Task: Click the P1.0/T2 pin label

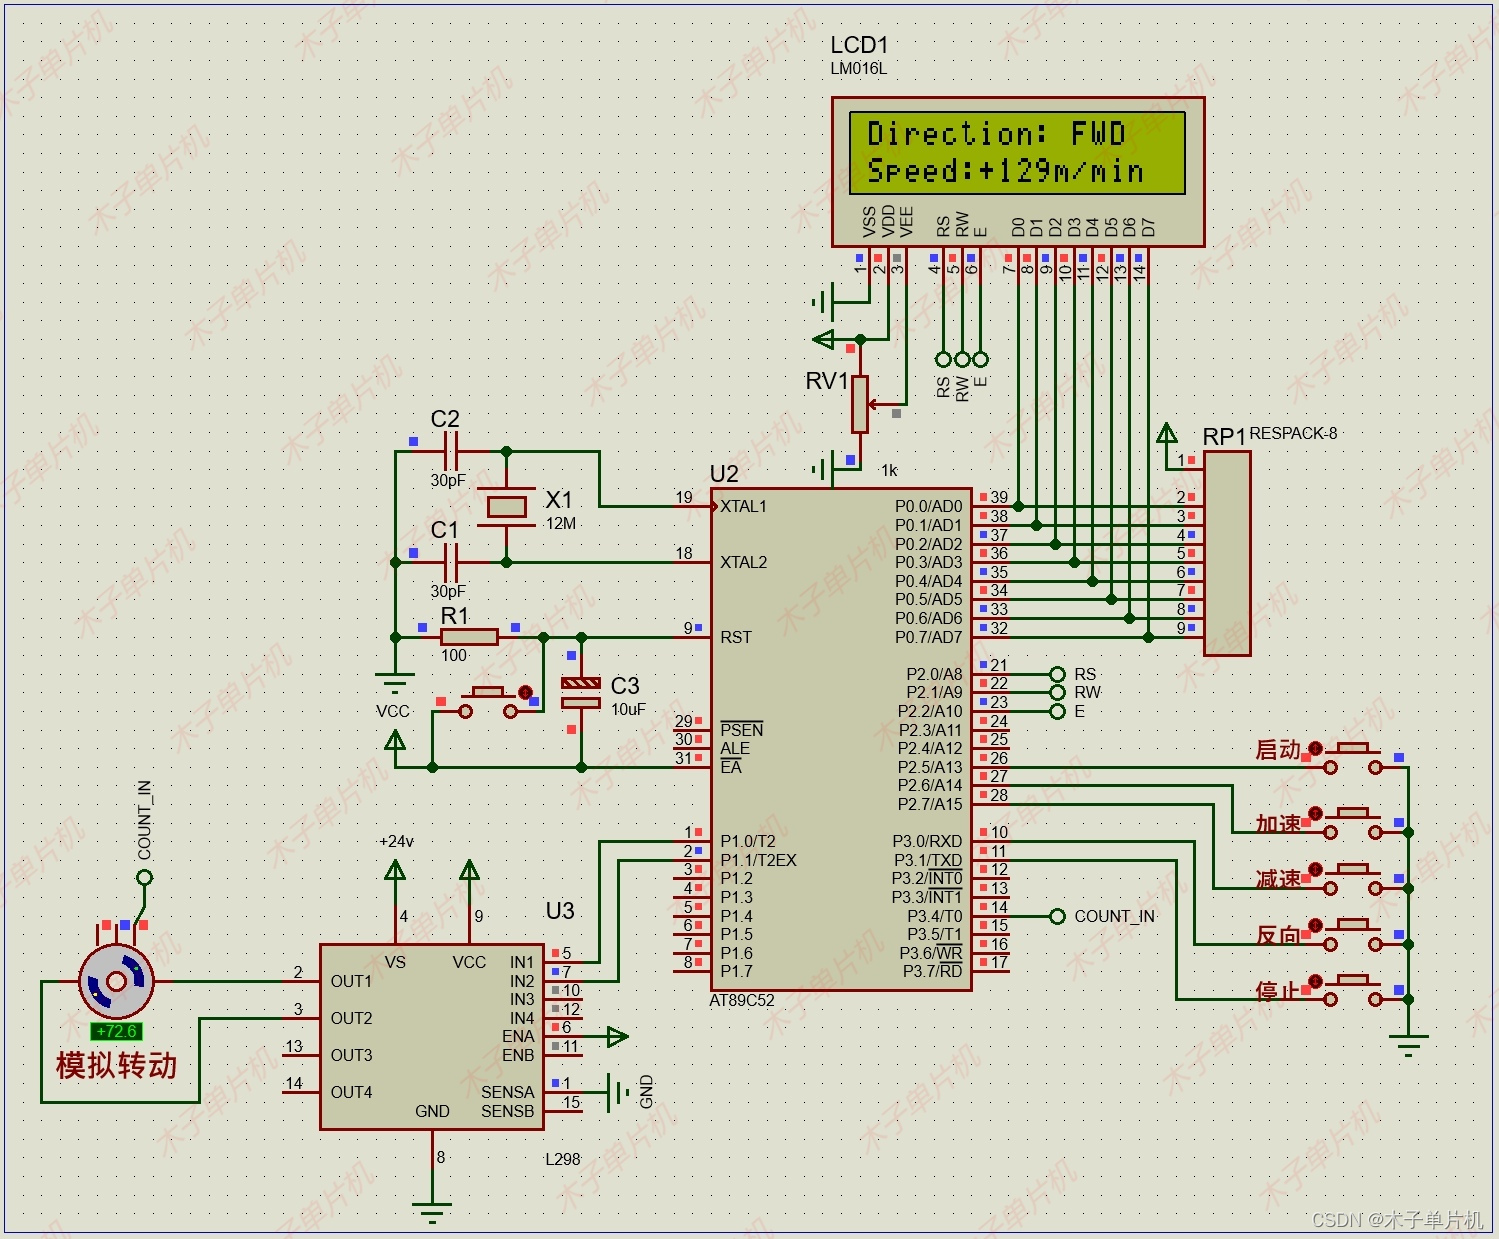Action: tap(748, 841)
